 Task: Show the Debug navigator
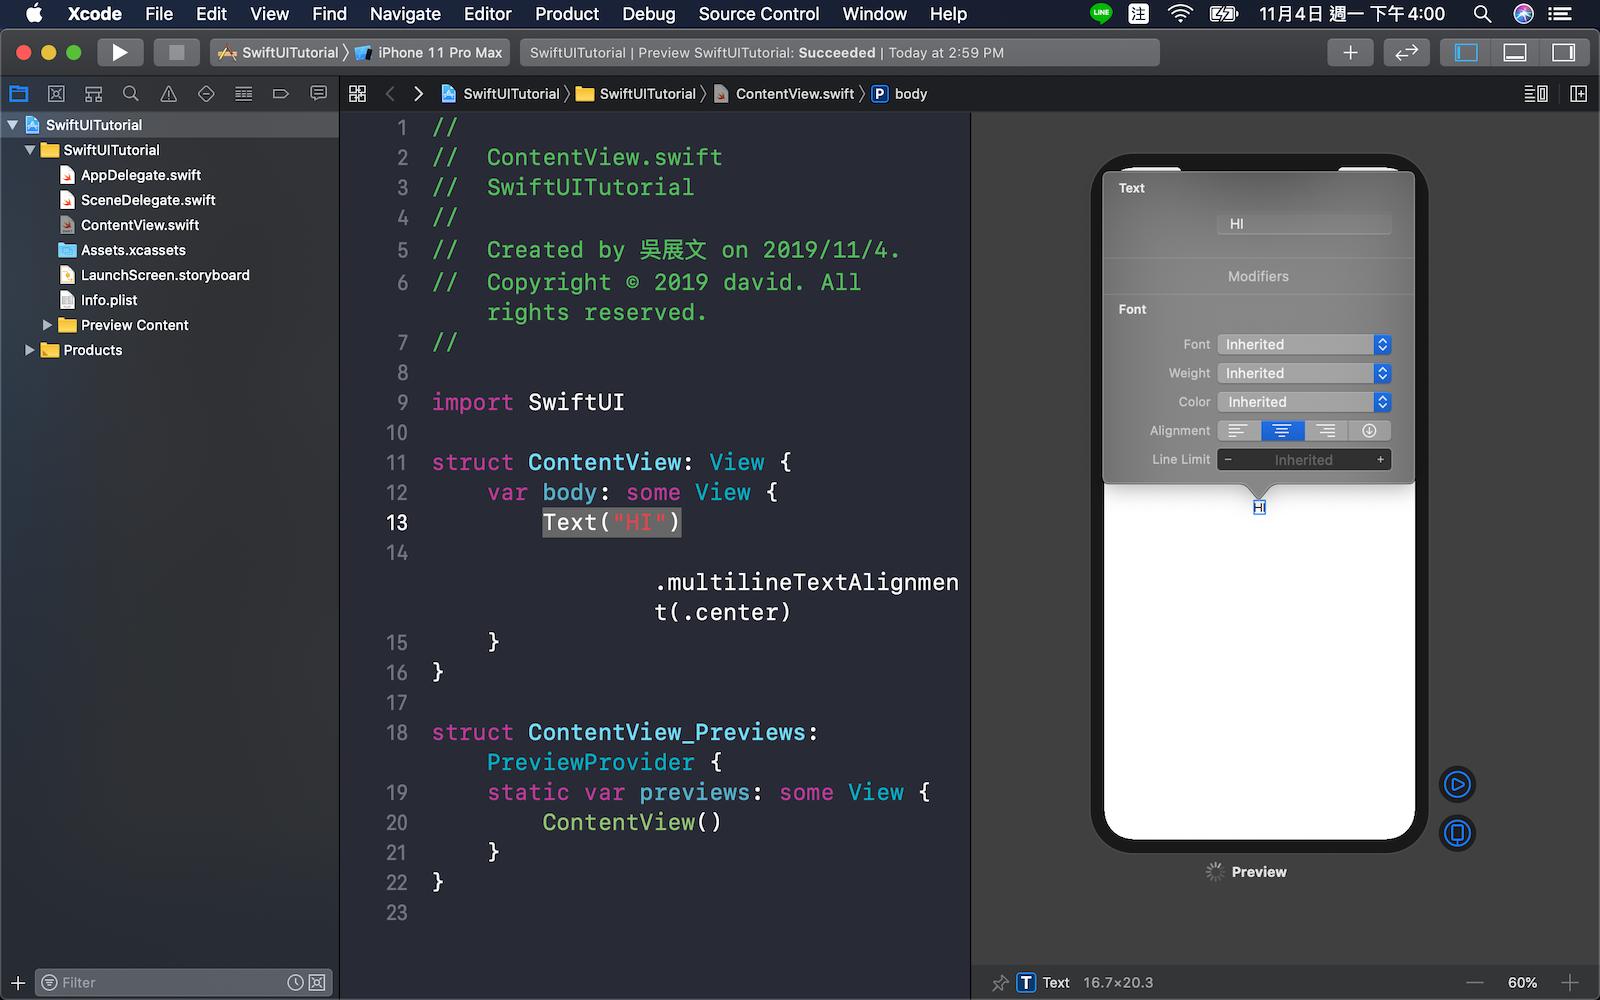[x=243, y=94]
